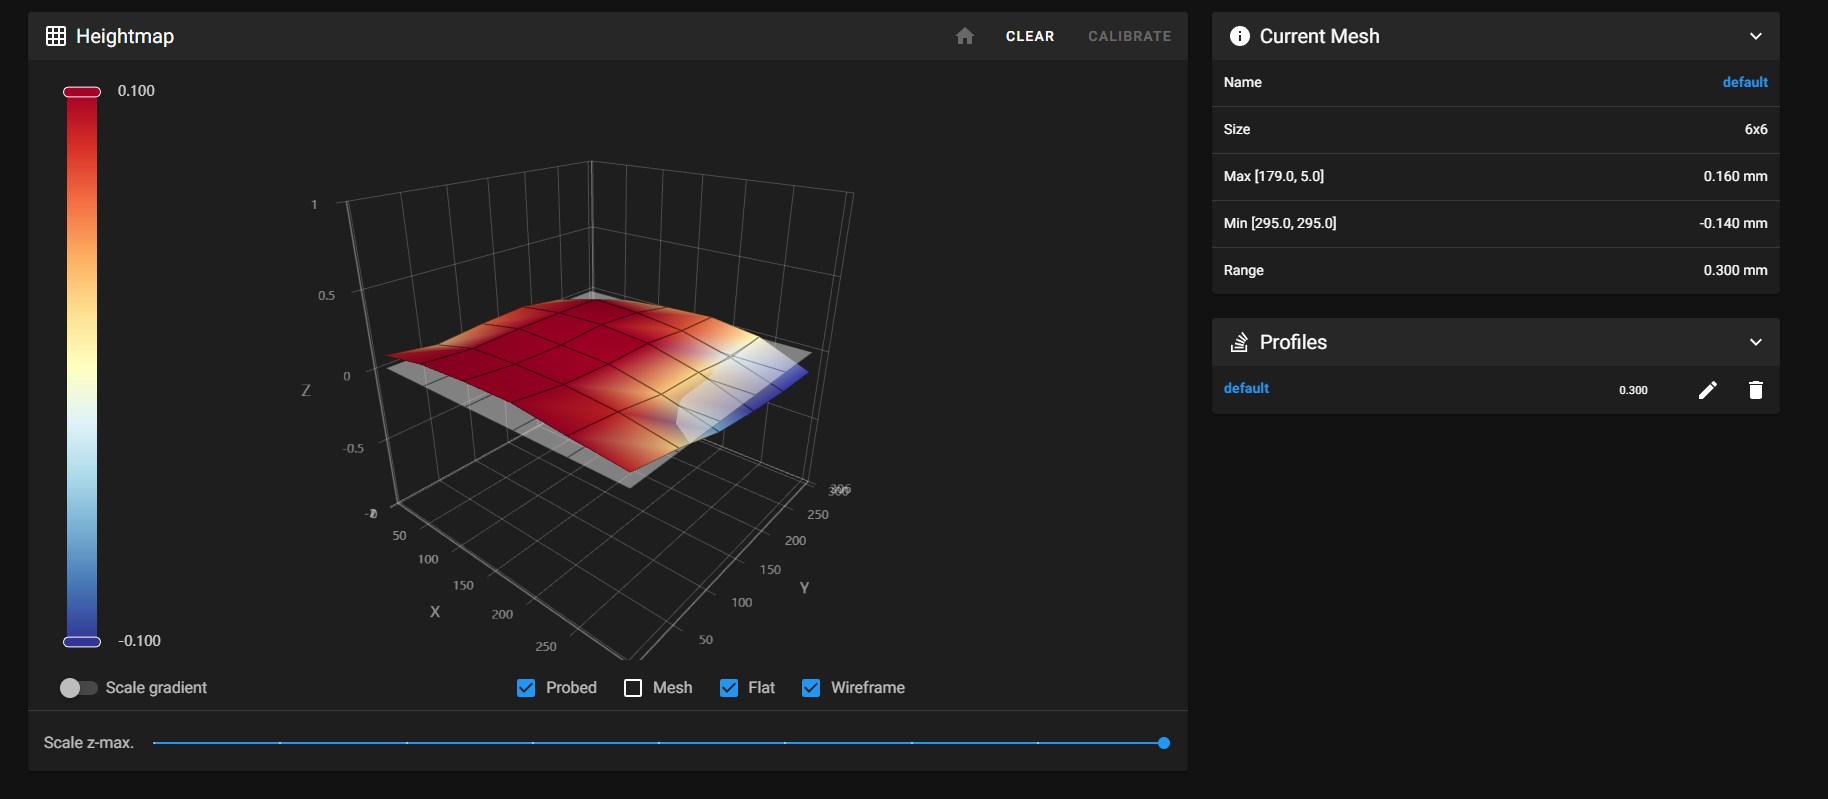Collapse the Profiles panel
The image size is (1828, 799).
[x=1755, y=342]
